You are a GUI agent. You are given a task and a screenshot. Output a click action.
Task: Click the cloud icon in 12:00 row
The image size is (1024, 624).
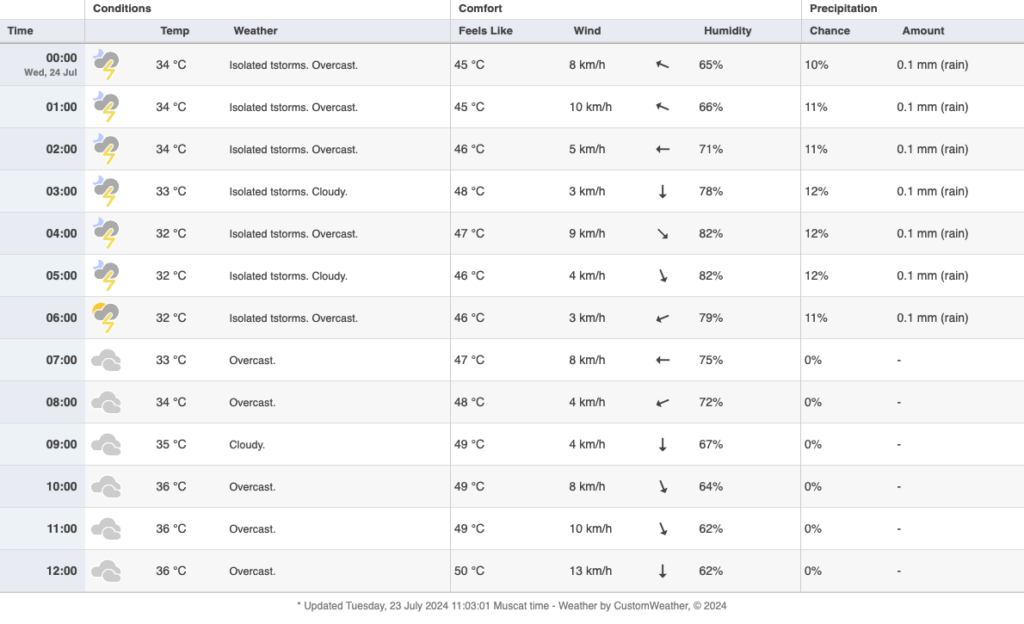(x=106, y=571)
